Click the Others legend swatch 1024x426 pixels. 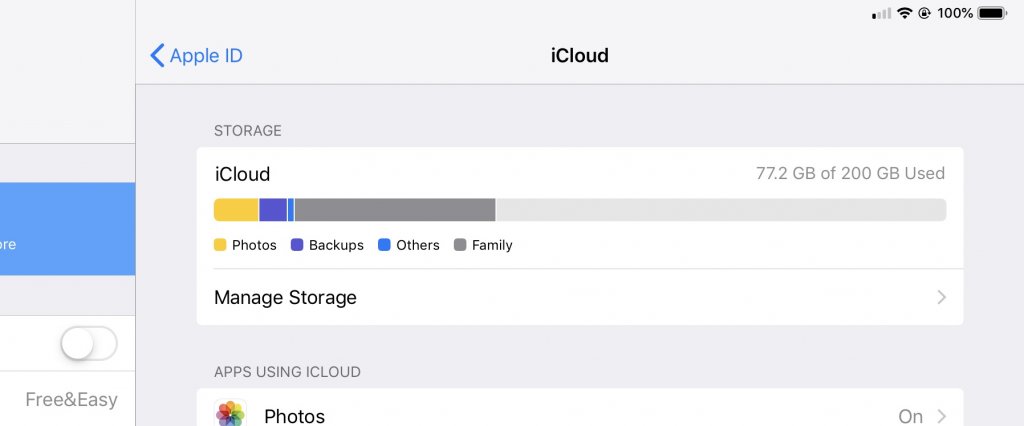coord(385,245)
